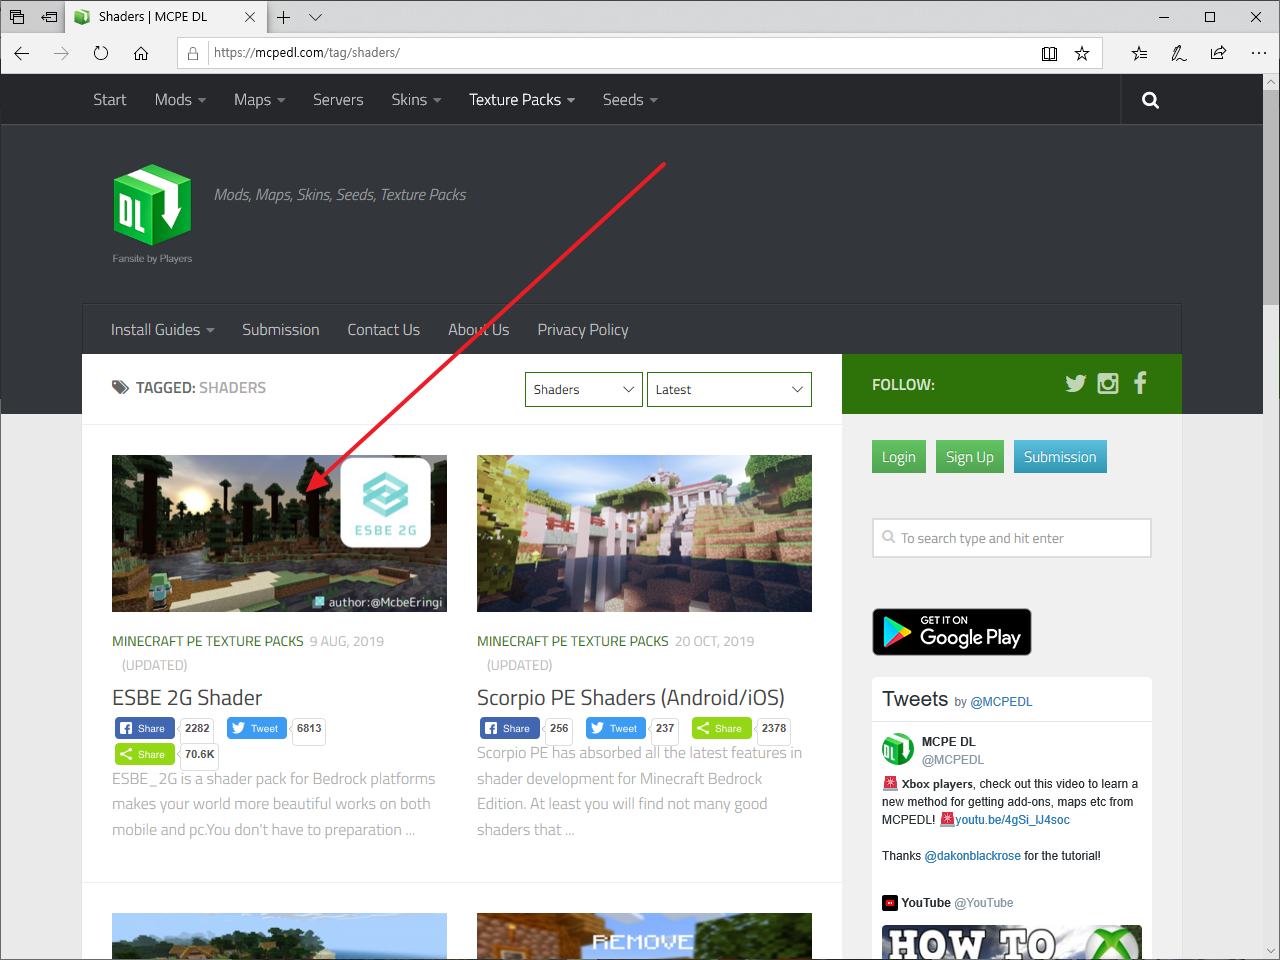Close the Shaders | MCPE DL tab

250,17
